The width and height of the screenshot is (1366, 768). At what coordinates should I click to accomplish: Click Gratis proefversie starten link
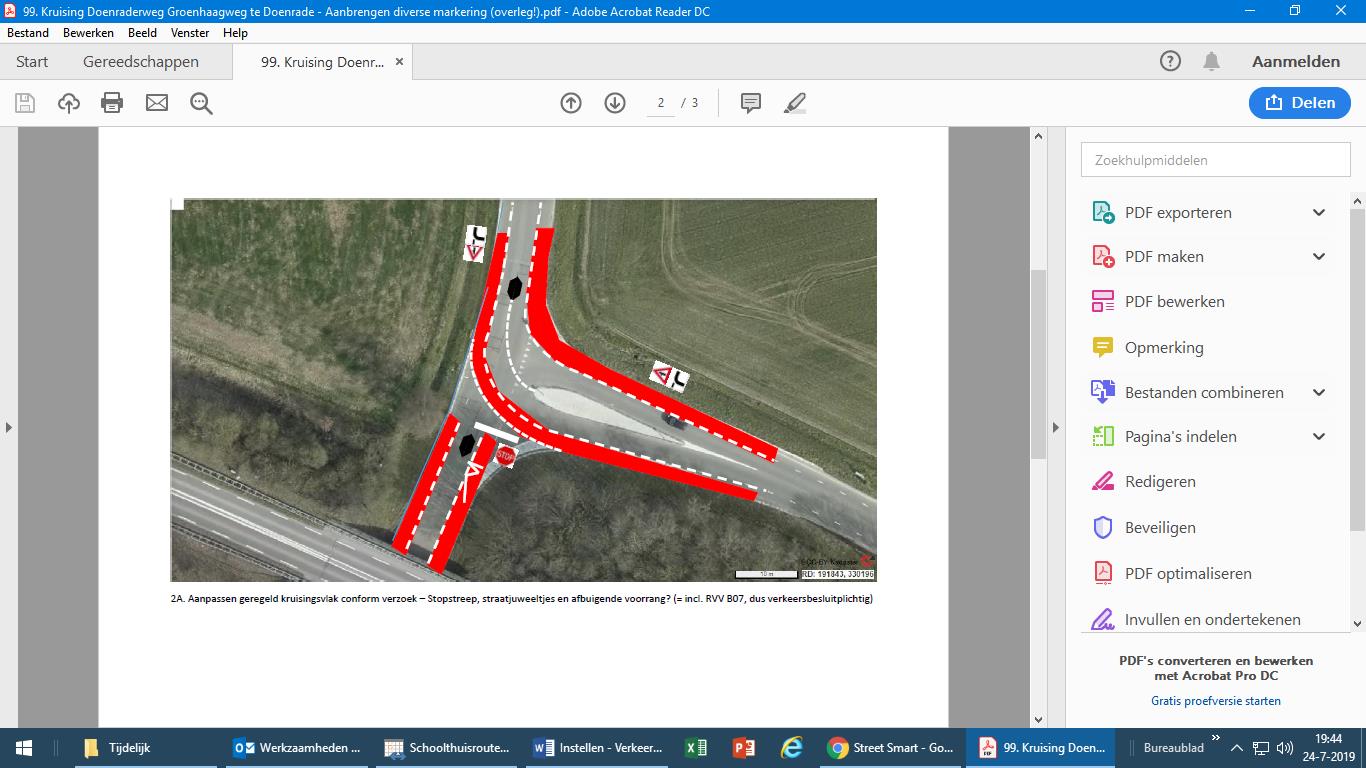coord(1215,701)
